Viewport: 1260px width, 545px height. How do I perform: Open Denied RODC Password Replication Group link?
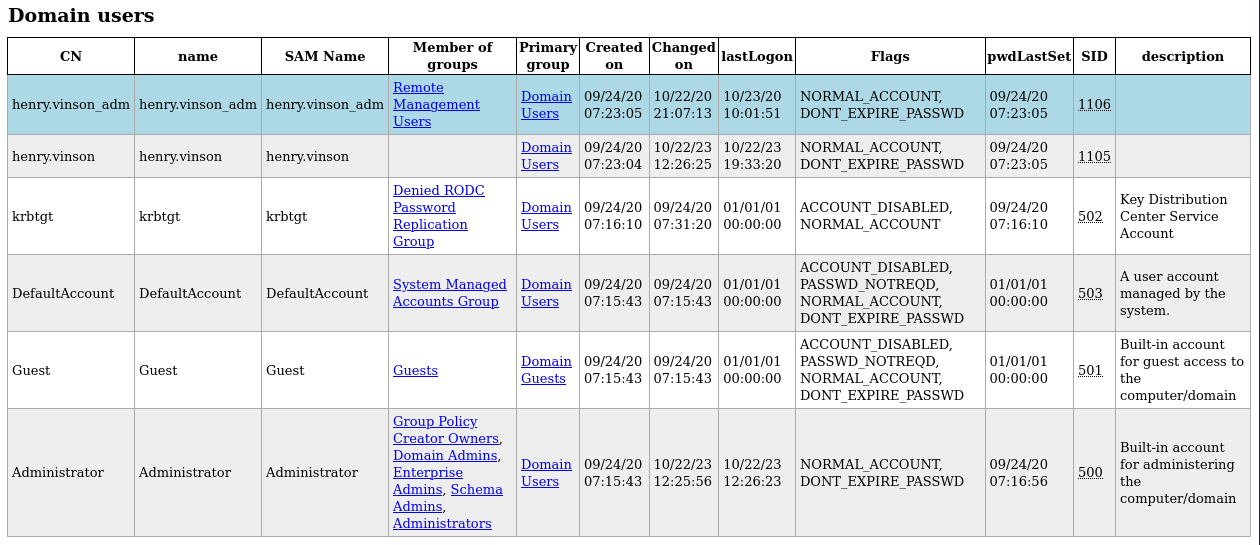pyautogui.click(x=438, y=216)
